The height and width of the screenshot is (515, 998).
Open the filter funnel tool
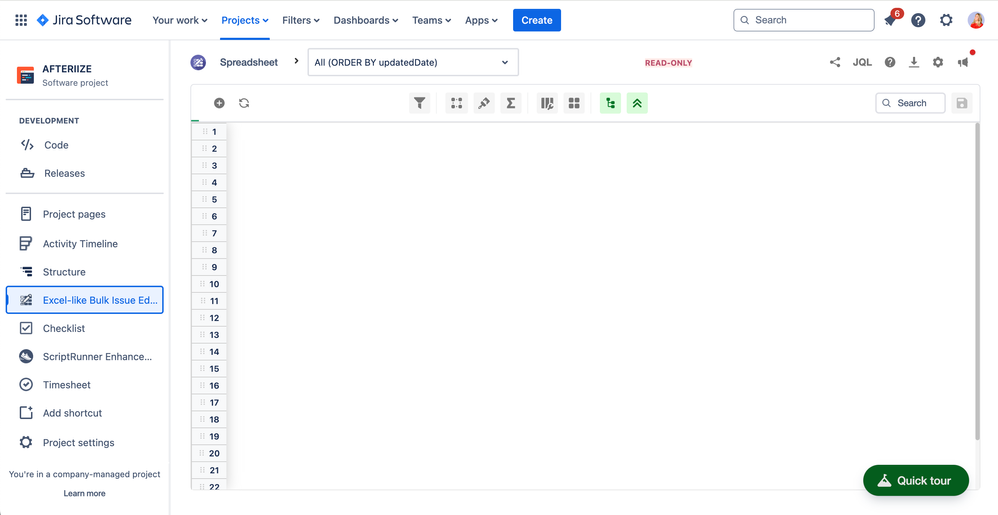pos(419,103)
